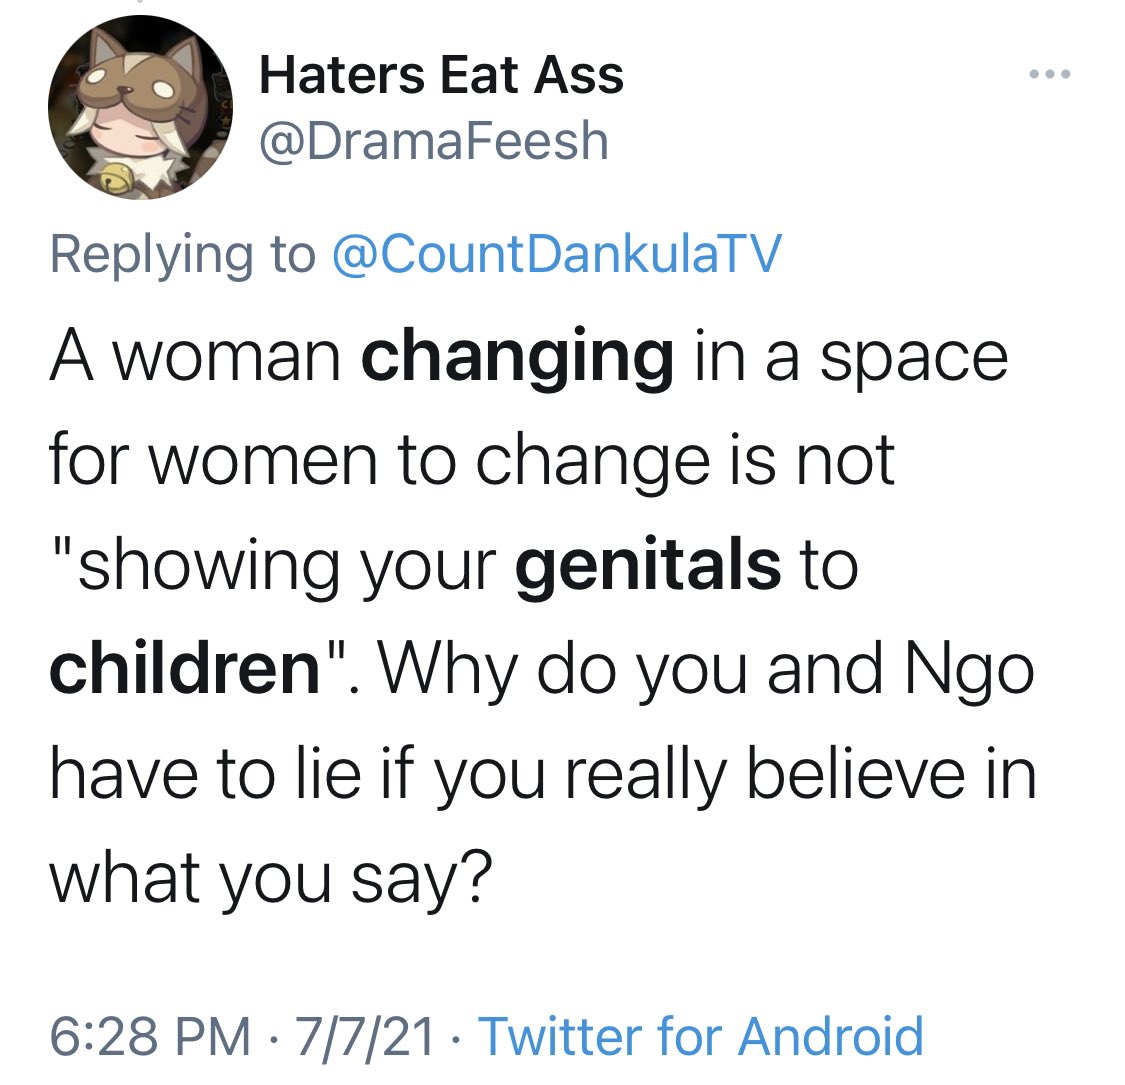The height and width of the screenshot is (1085, 1125).
Task: Open the Haters Eat Ass display name
Action: pos(441,76)
